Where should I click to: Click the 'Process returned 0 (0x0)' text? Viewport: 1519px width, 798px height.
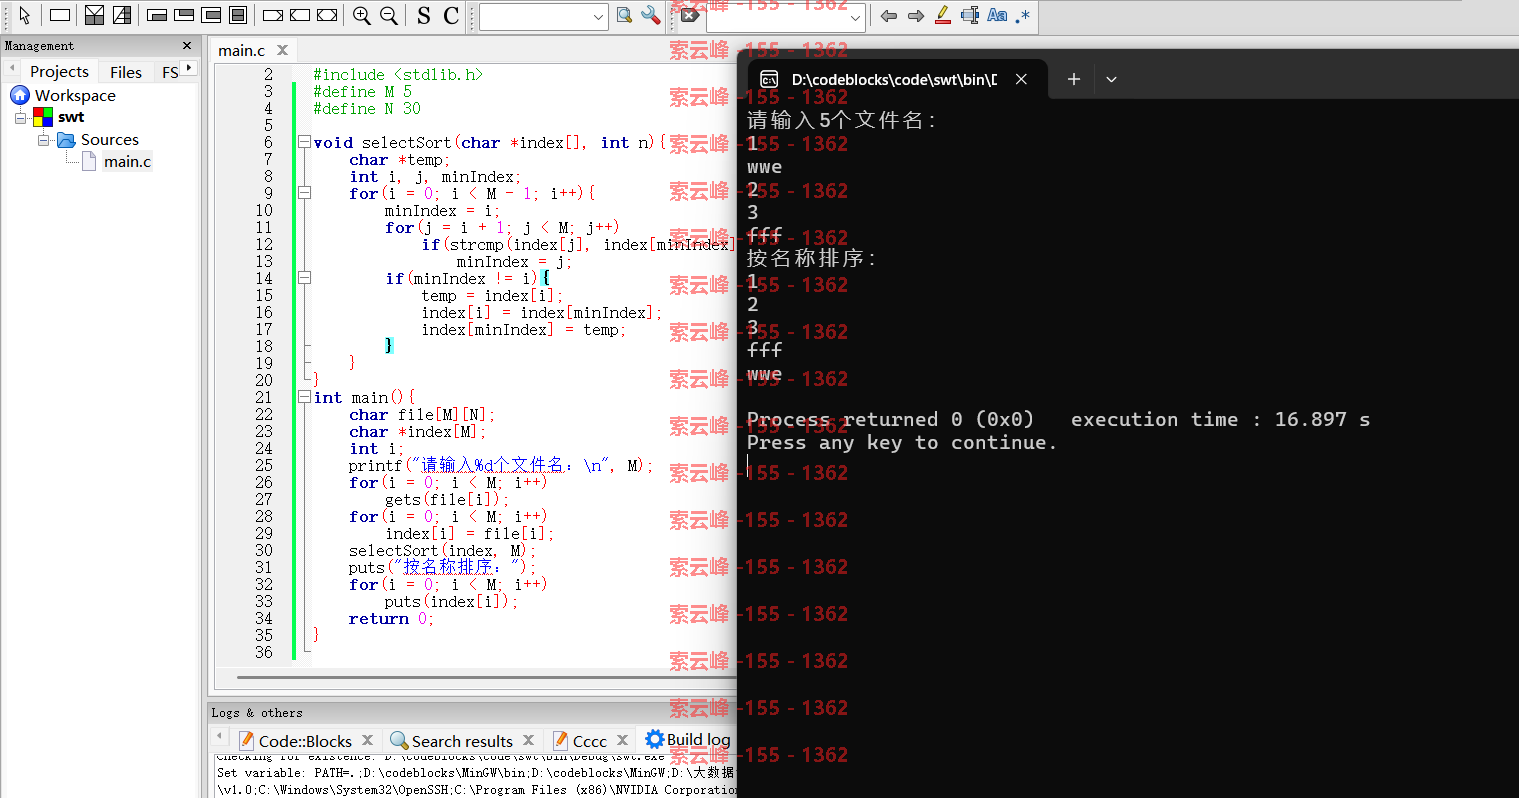pos(890,420)
